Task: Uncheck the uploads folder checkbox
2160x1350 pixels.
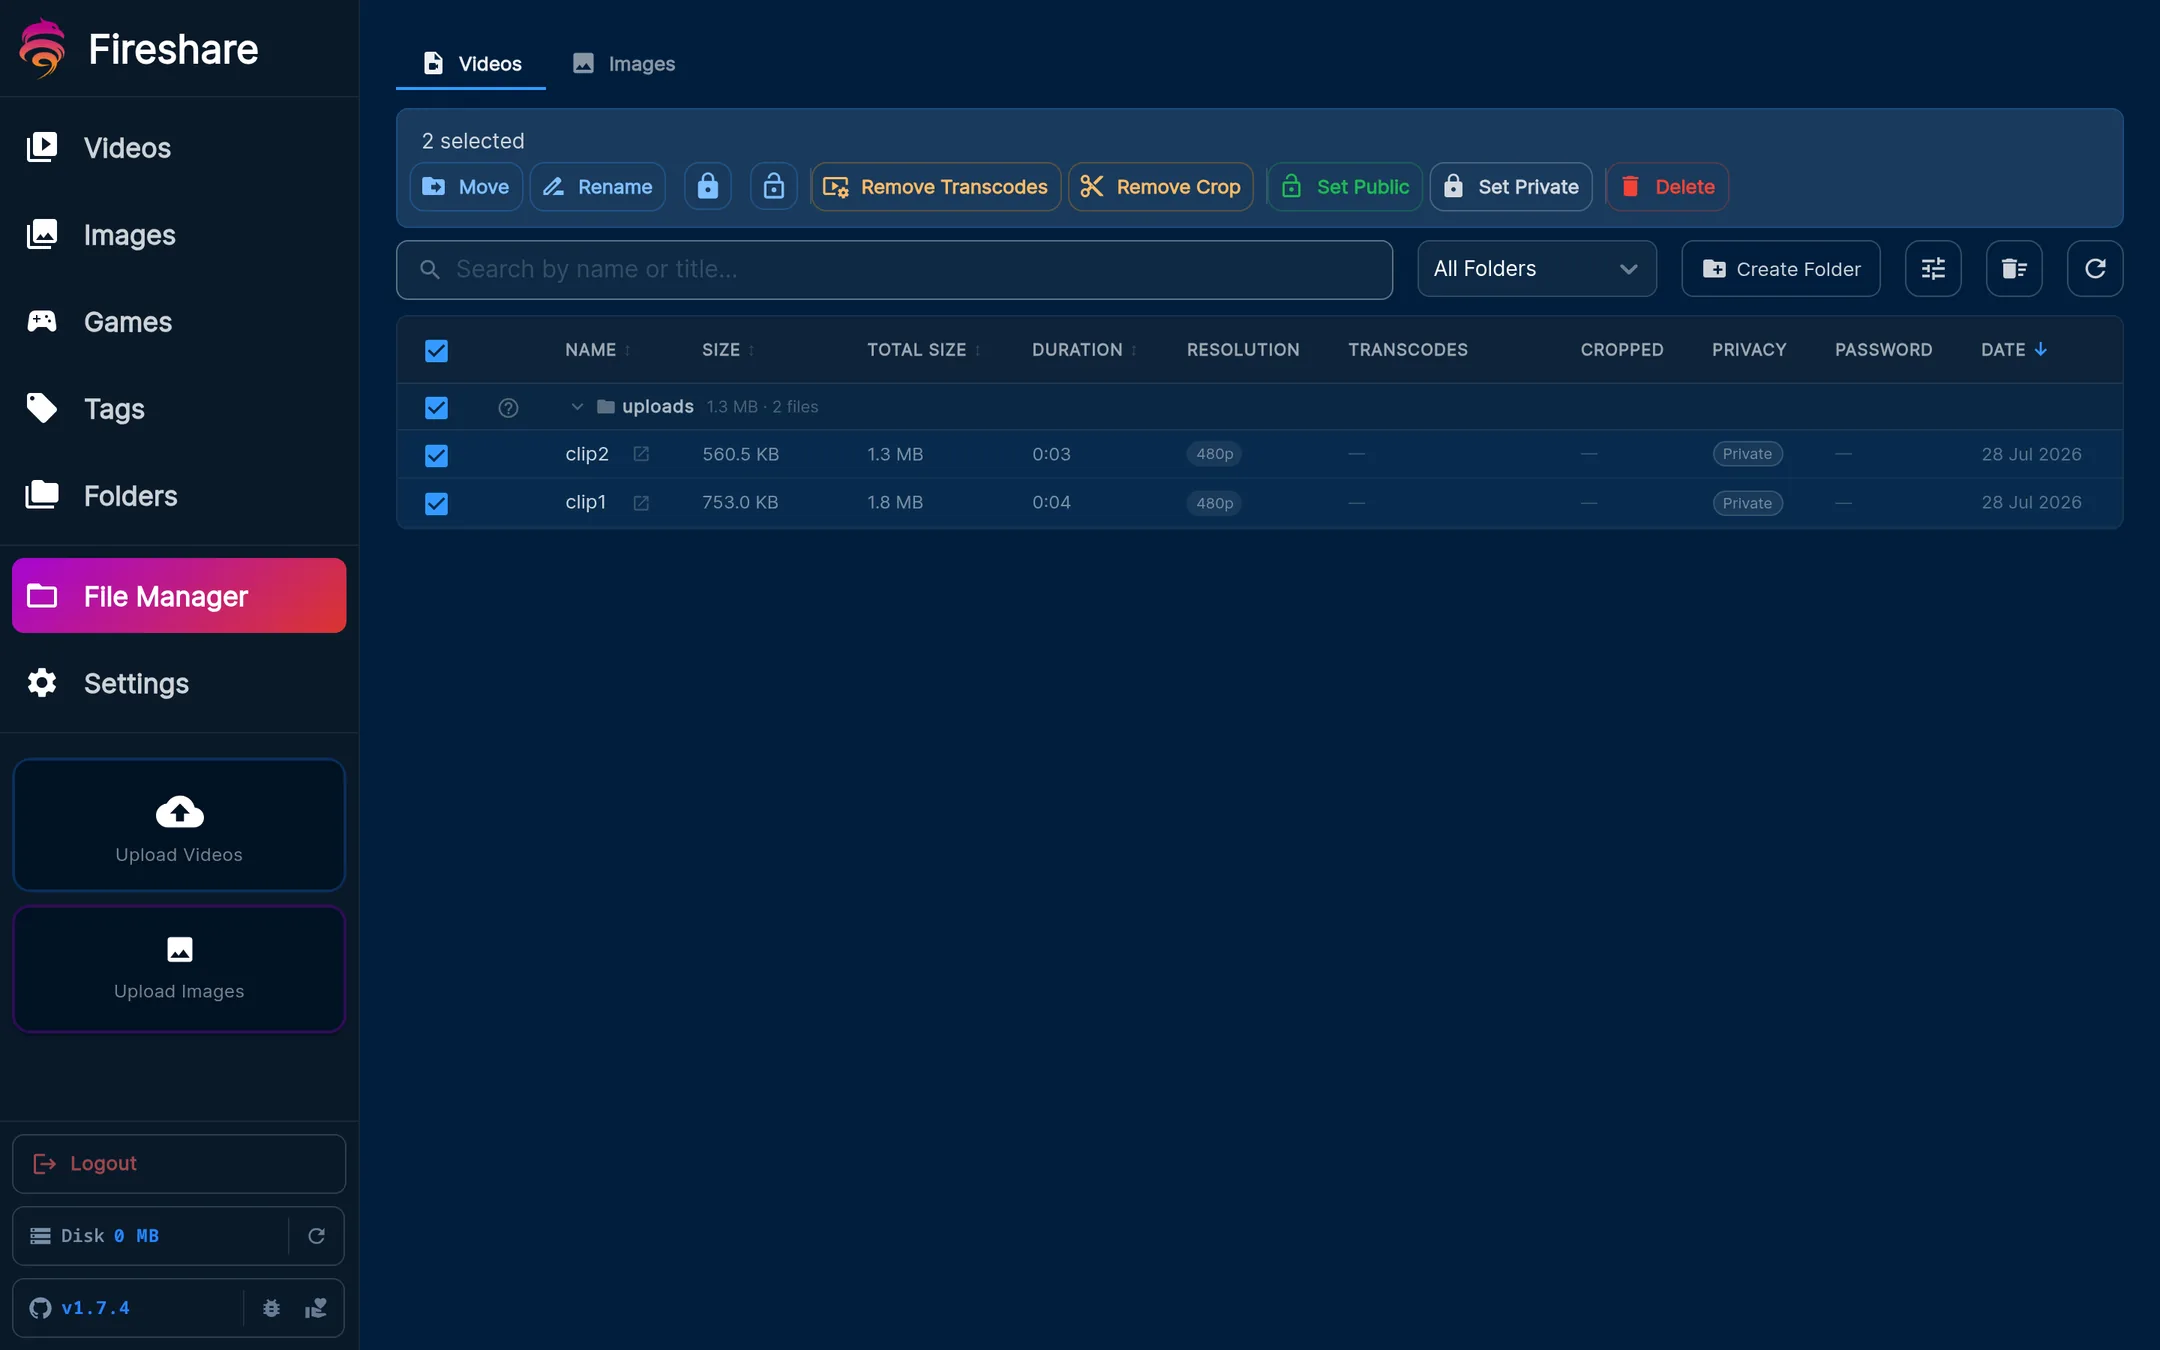Action: tap(436, 408)
